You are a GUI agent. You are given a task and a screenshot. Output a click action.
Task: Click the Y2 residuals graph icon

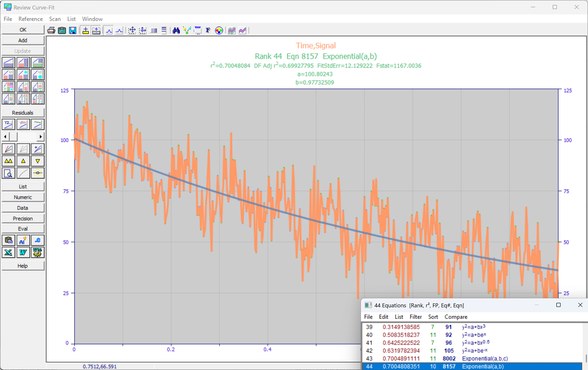[8, 124]
